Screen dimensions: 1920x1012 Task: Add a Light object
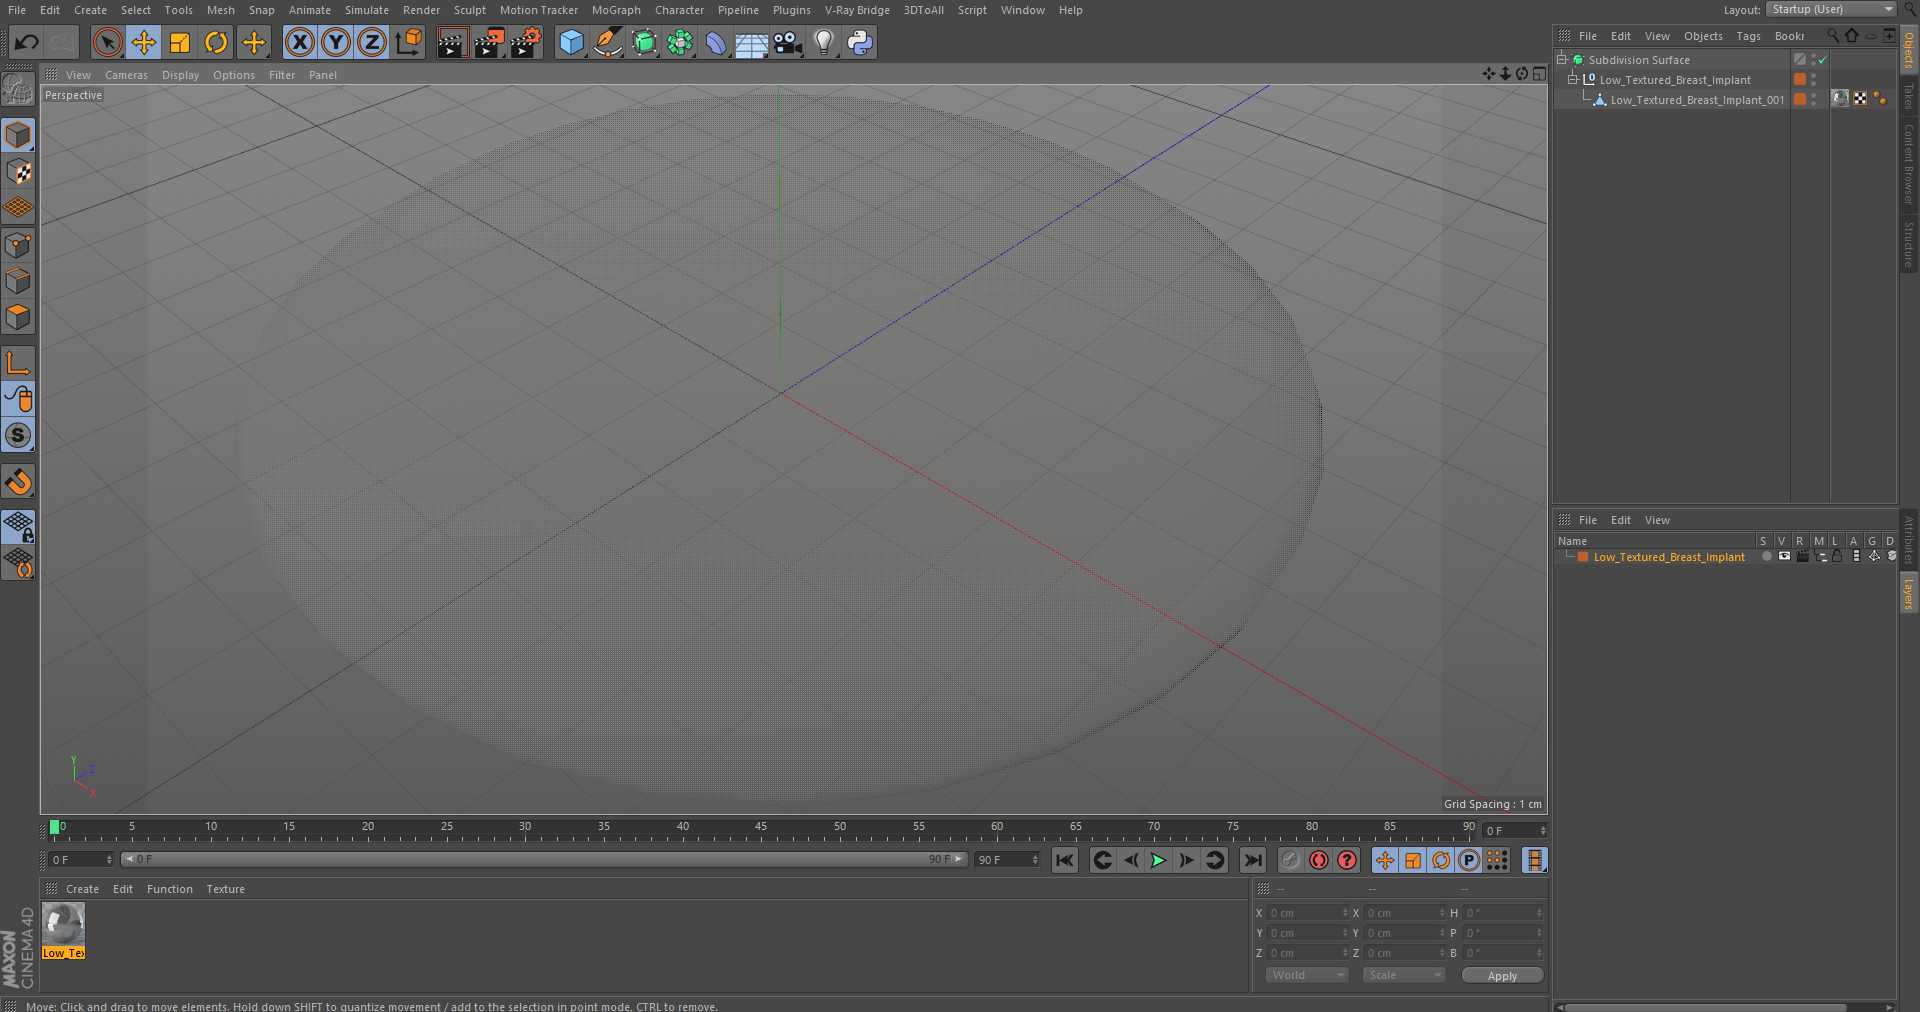click(824, 42)
